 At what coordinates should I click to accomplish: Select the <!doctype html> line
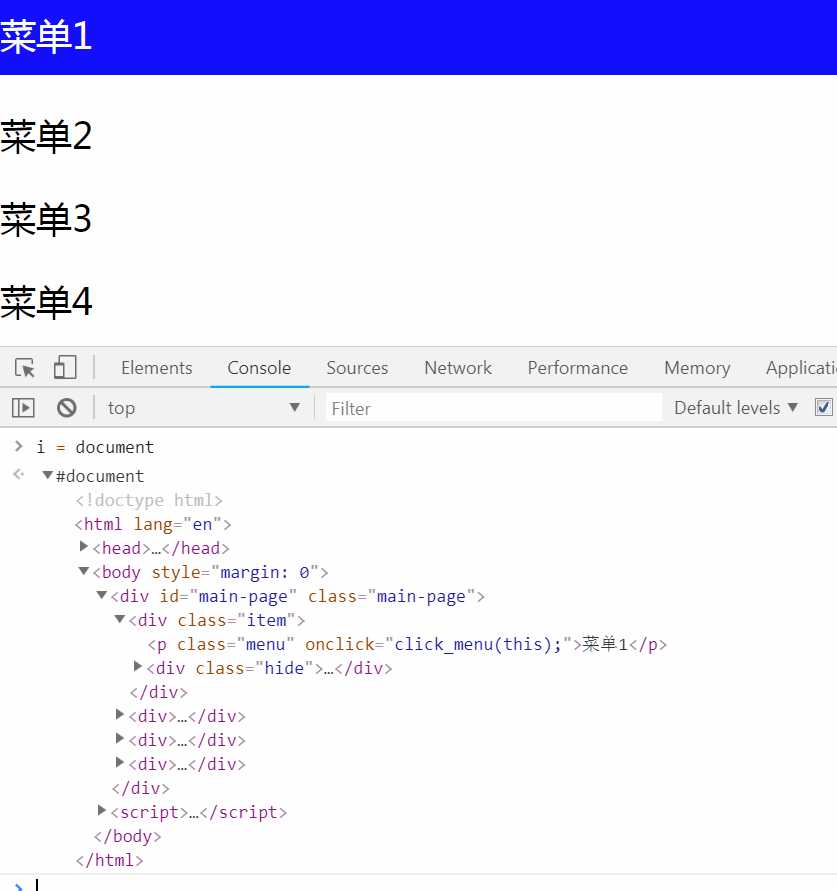pyautogui.click(x=149, y=500)
